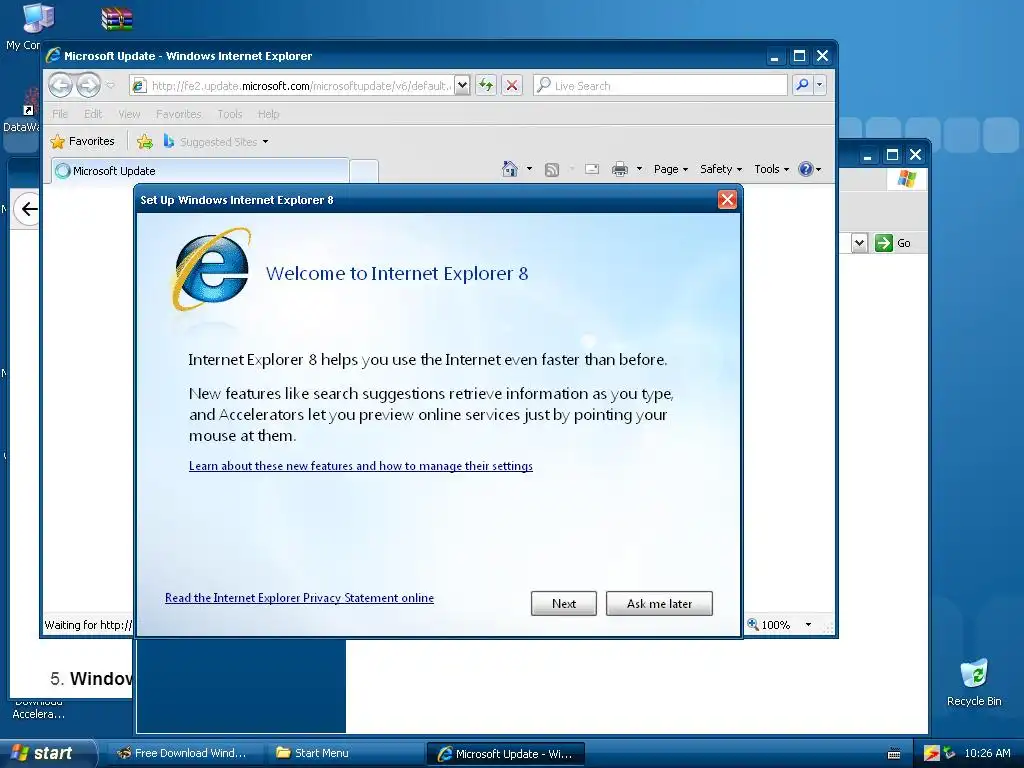Click the Print icon

click(620, 169)
